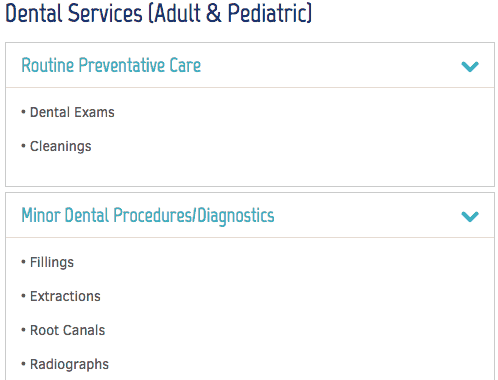This screenshot has height=380, width=498.
Task: Click the bullet next to Cleanings
Action: coord(23,146)
